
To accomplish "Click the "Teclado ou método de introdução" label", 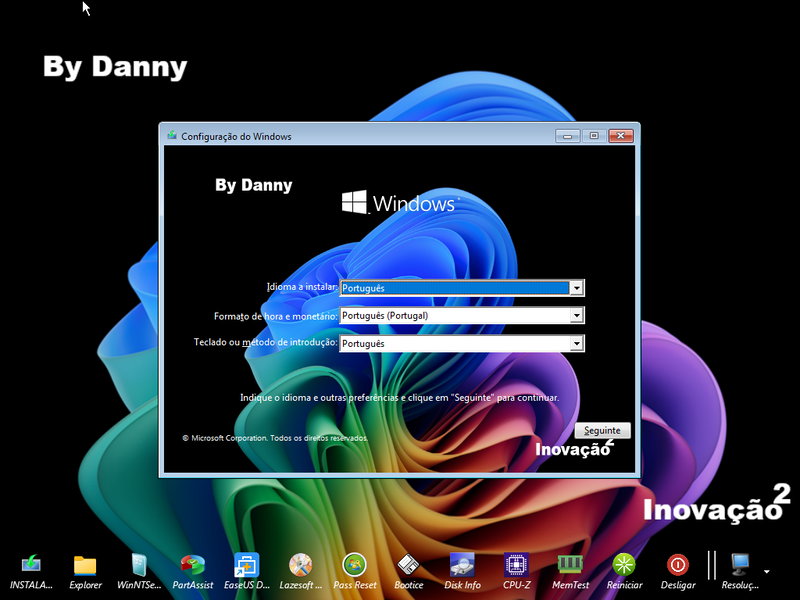I will coord(265,342).
